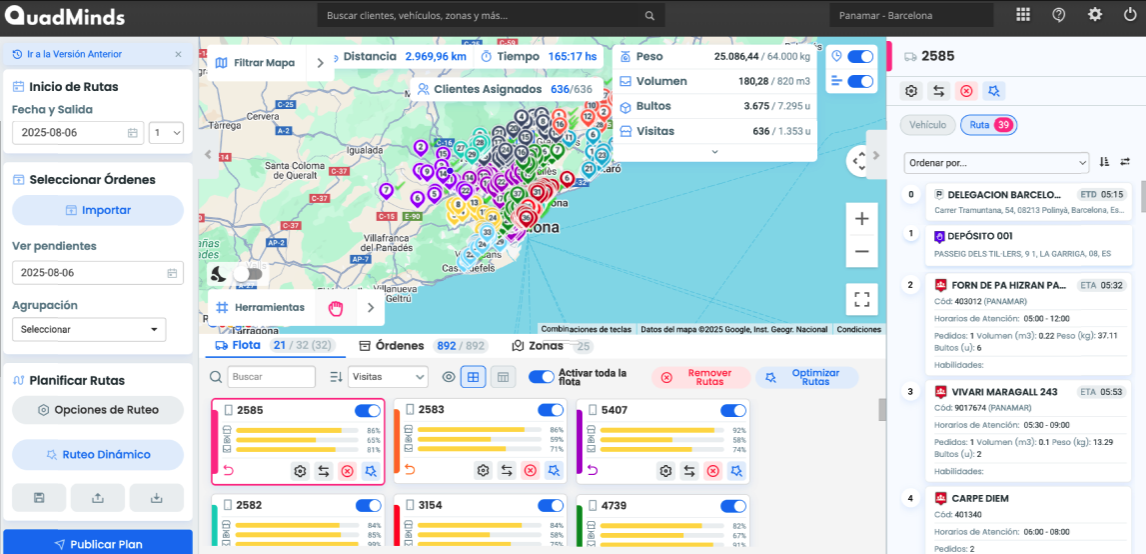Screen dimensions: 1146x554
Task: Click the download plan icon button
Action: pyautogui.click(x=156, y=498)
